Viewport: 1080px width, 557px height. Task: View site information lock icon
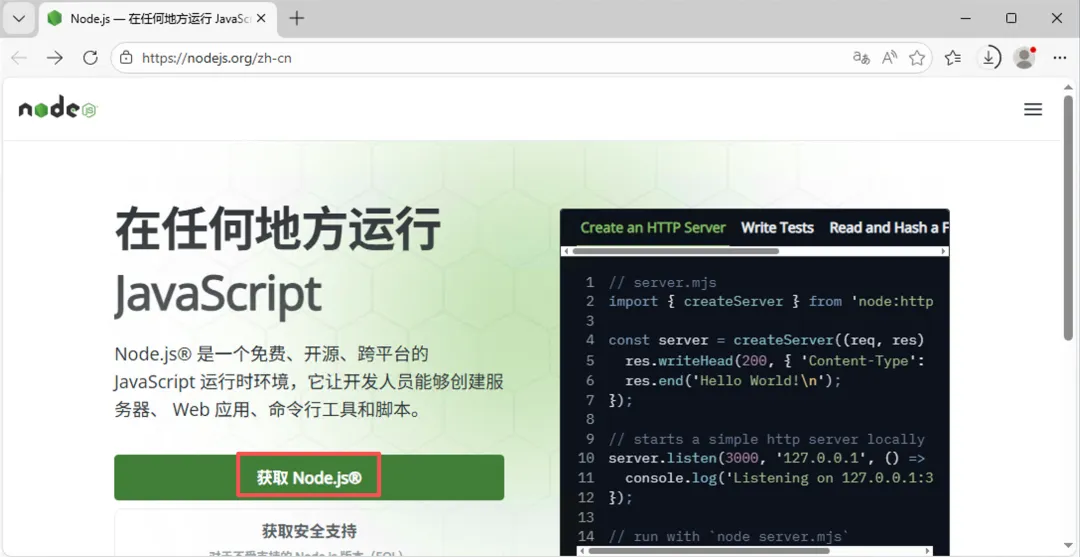click(126, 58)
